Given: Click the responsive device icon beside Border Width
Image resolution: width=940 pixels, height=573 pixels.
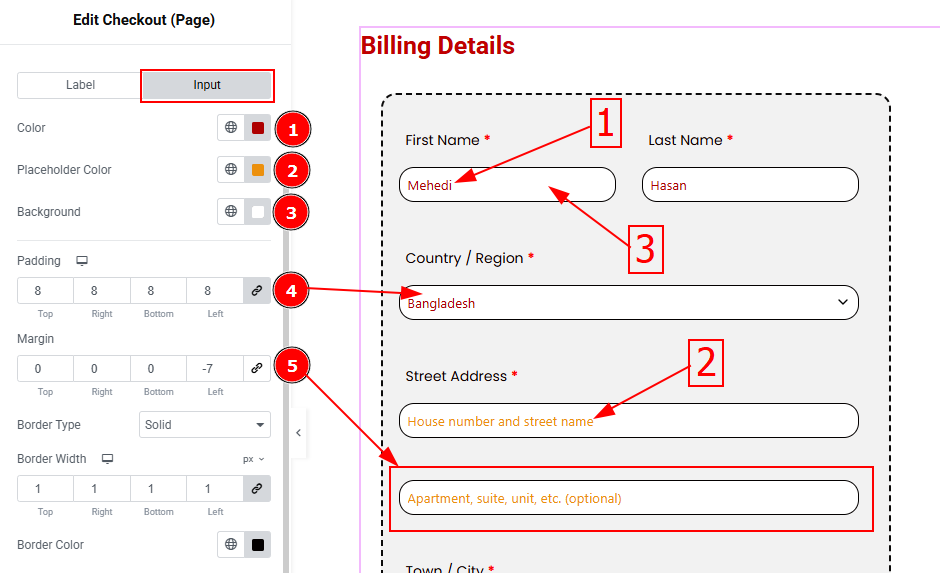Looking at the screenshot, I should point(108,459).
